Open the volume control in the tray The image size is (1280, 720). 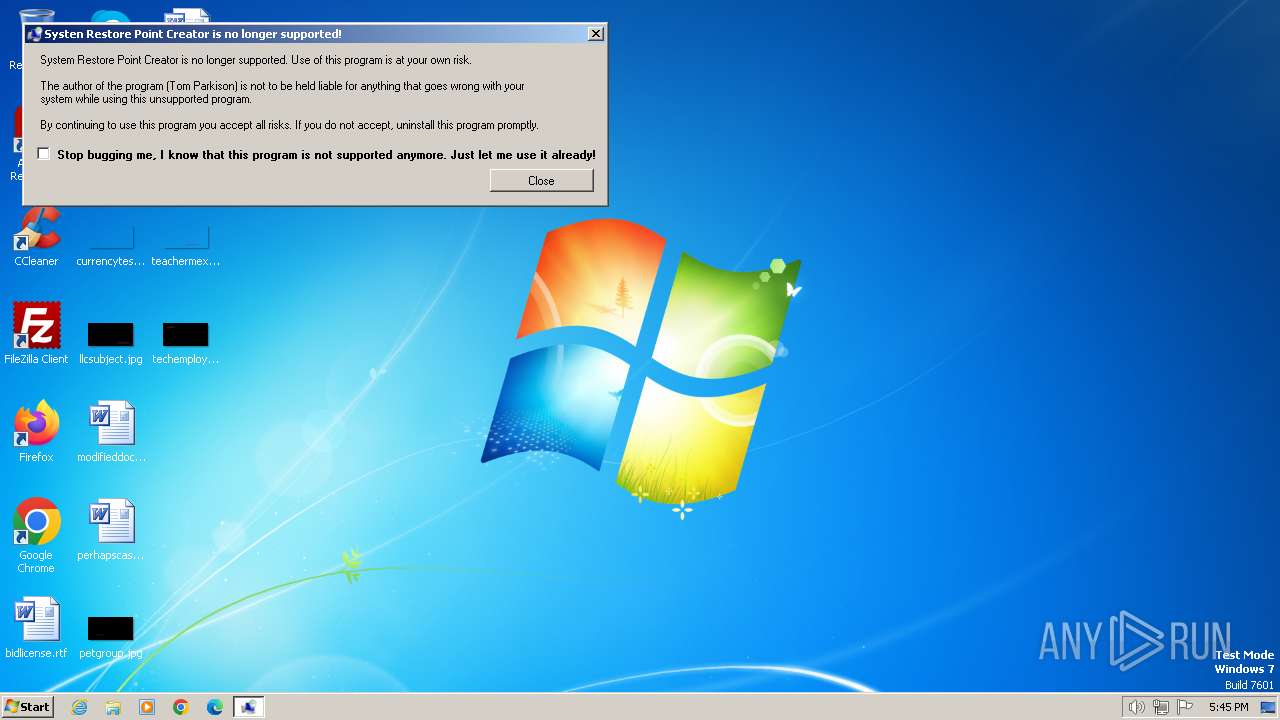click(x=1136, y=707)
